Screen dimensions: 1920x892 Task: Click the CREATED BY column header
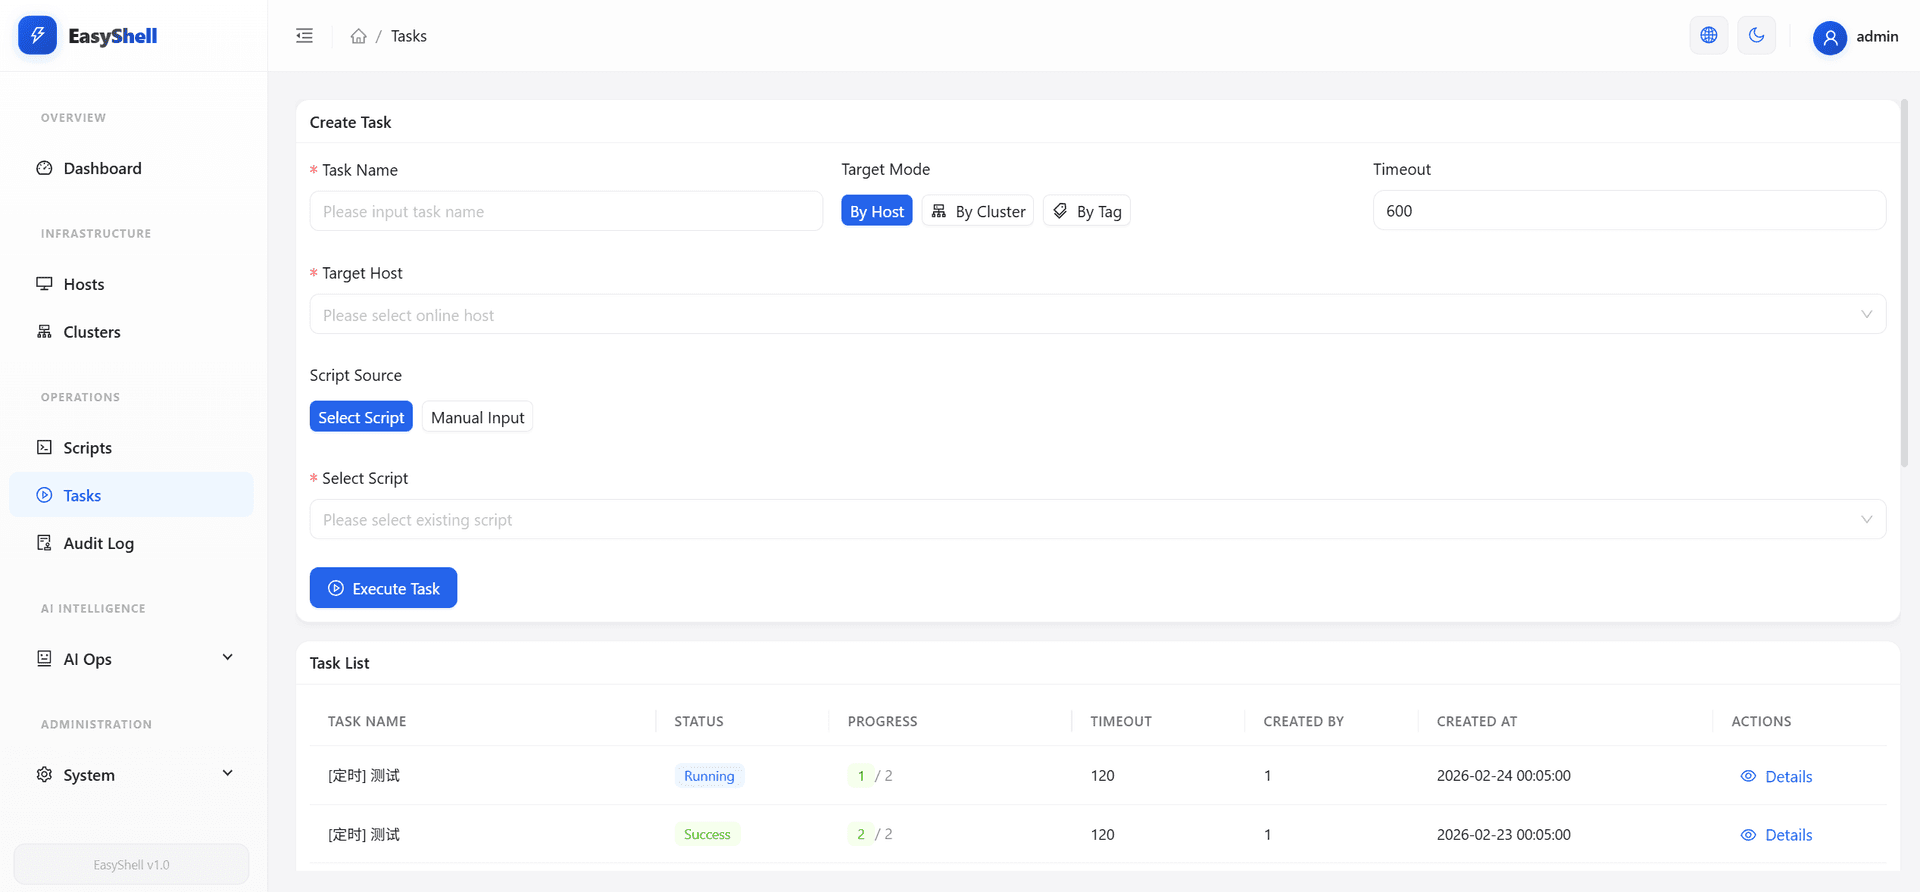coord(1303,721)
